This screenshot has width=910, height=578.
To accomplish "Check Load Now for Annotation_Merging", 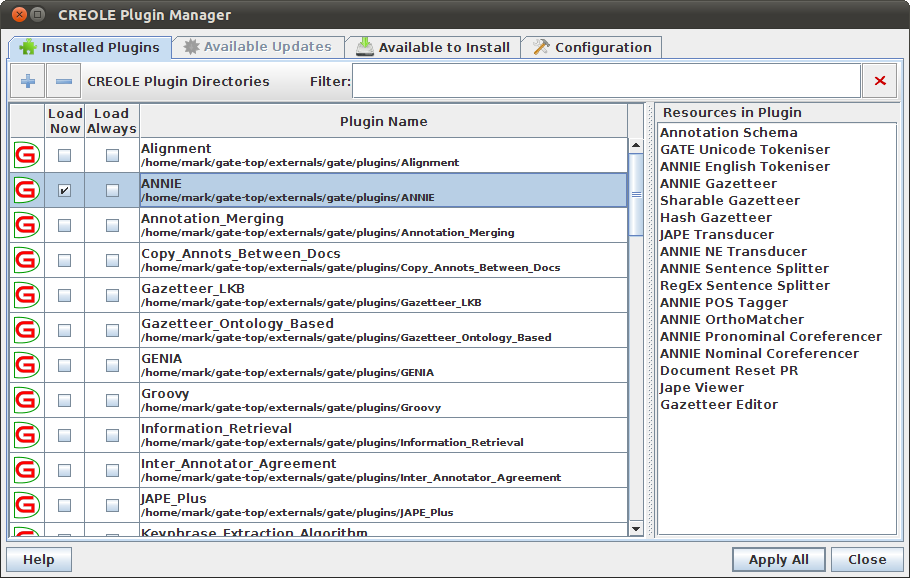I will click(64, 225).
